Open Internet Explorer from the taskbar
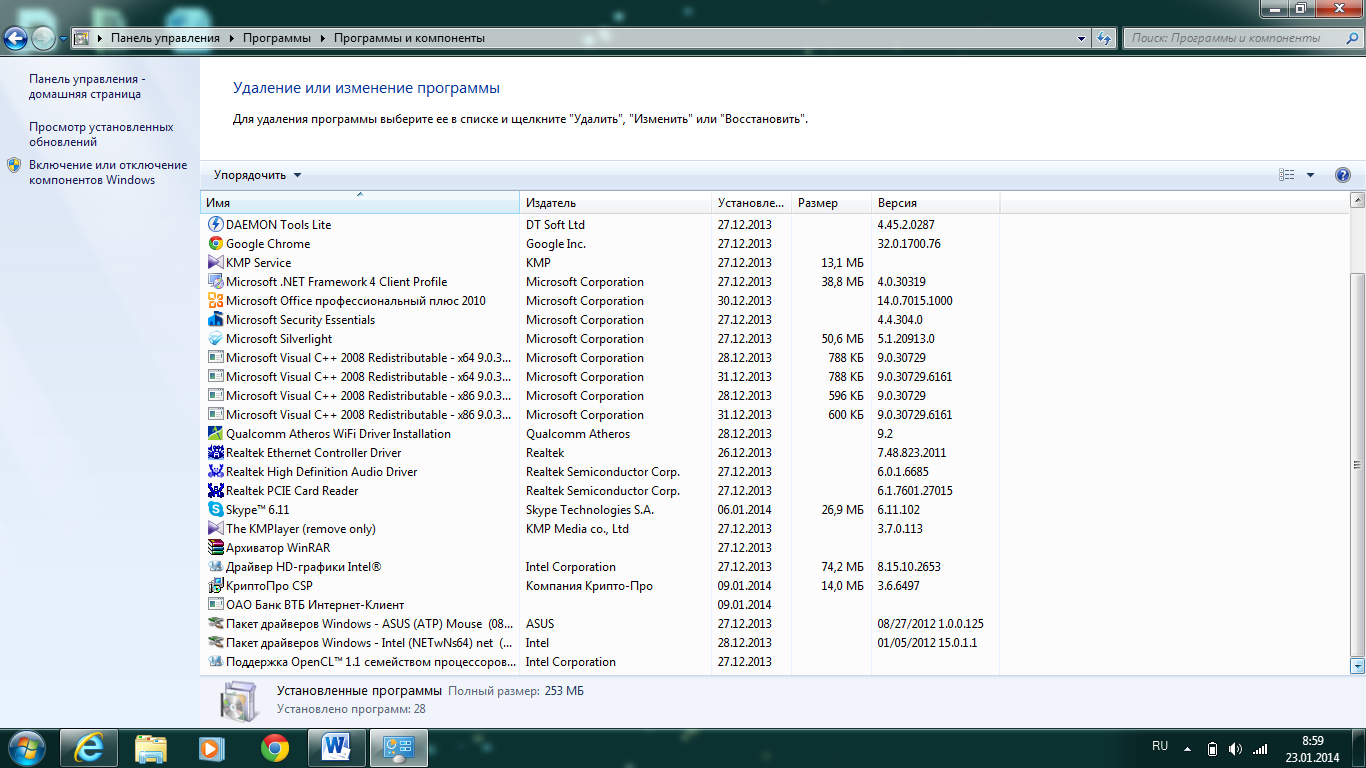Image resolution: width=1366 pixels, height=768 pixels. pyautogui.click(x=90, y=747)
